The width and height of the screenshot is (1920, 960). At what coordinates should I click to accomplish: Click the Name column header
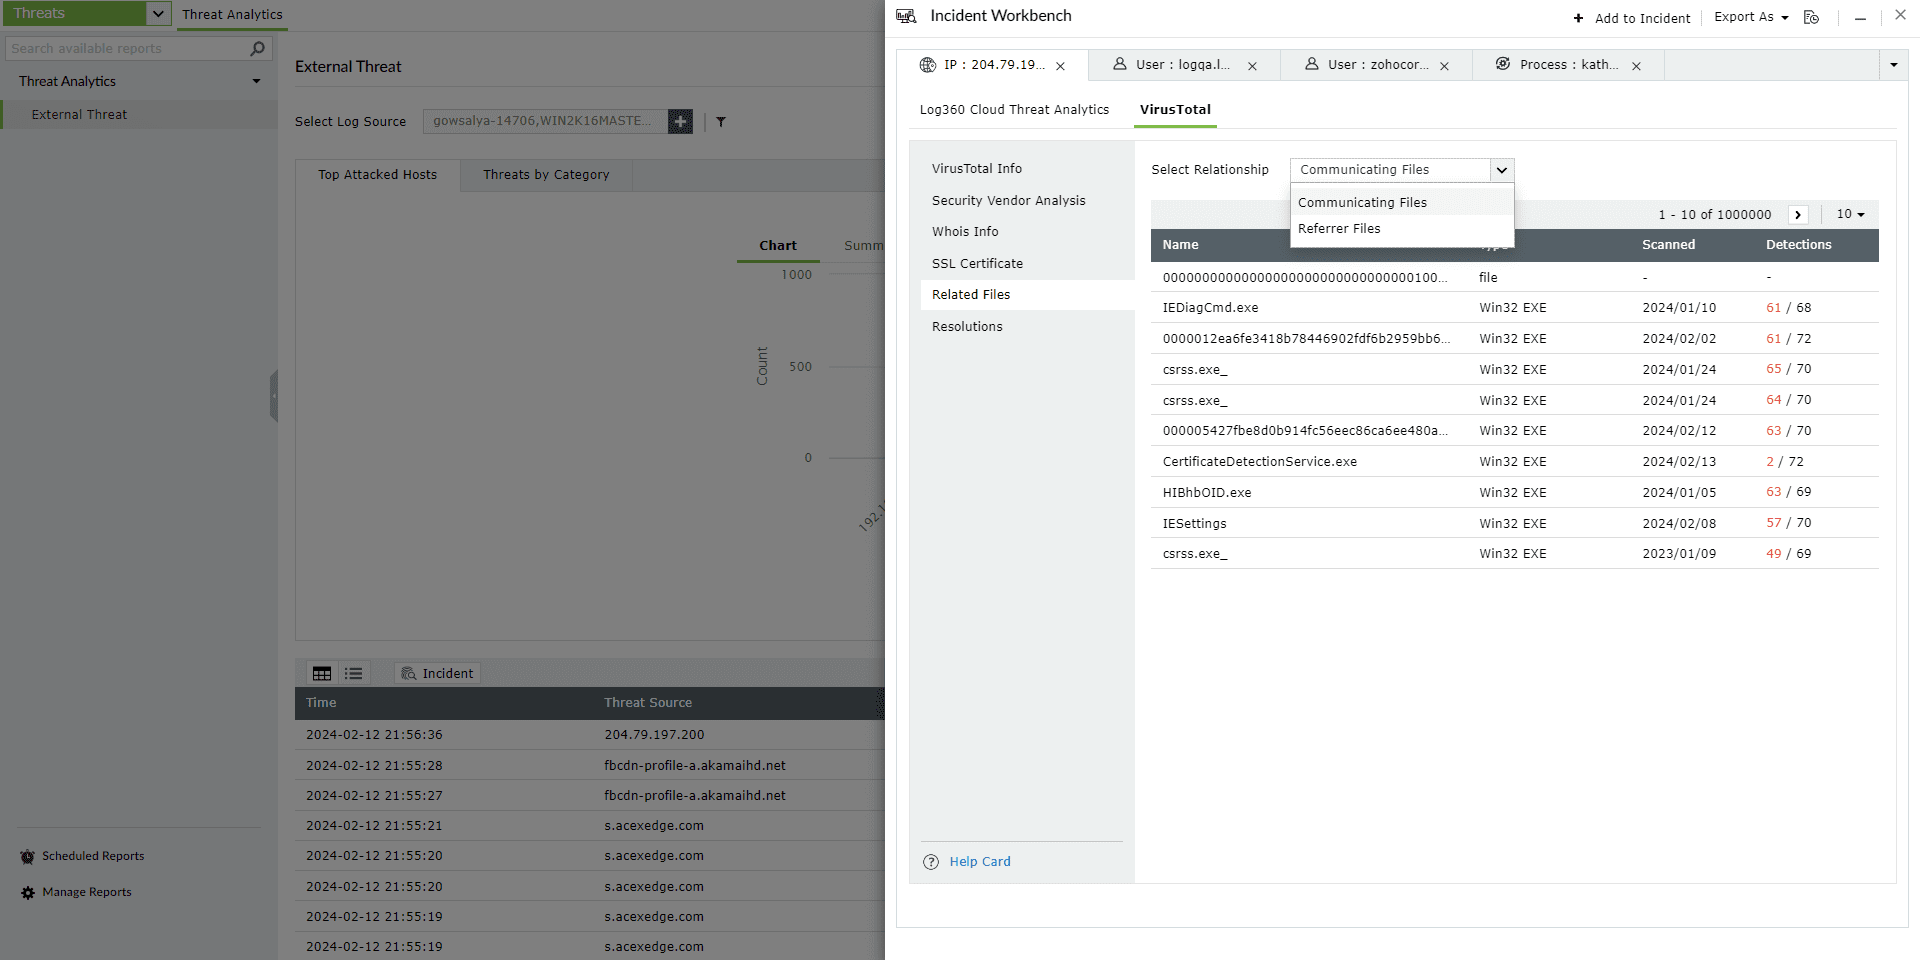[1180, 245]
